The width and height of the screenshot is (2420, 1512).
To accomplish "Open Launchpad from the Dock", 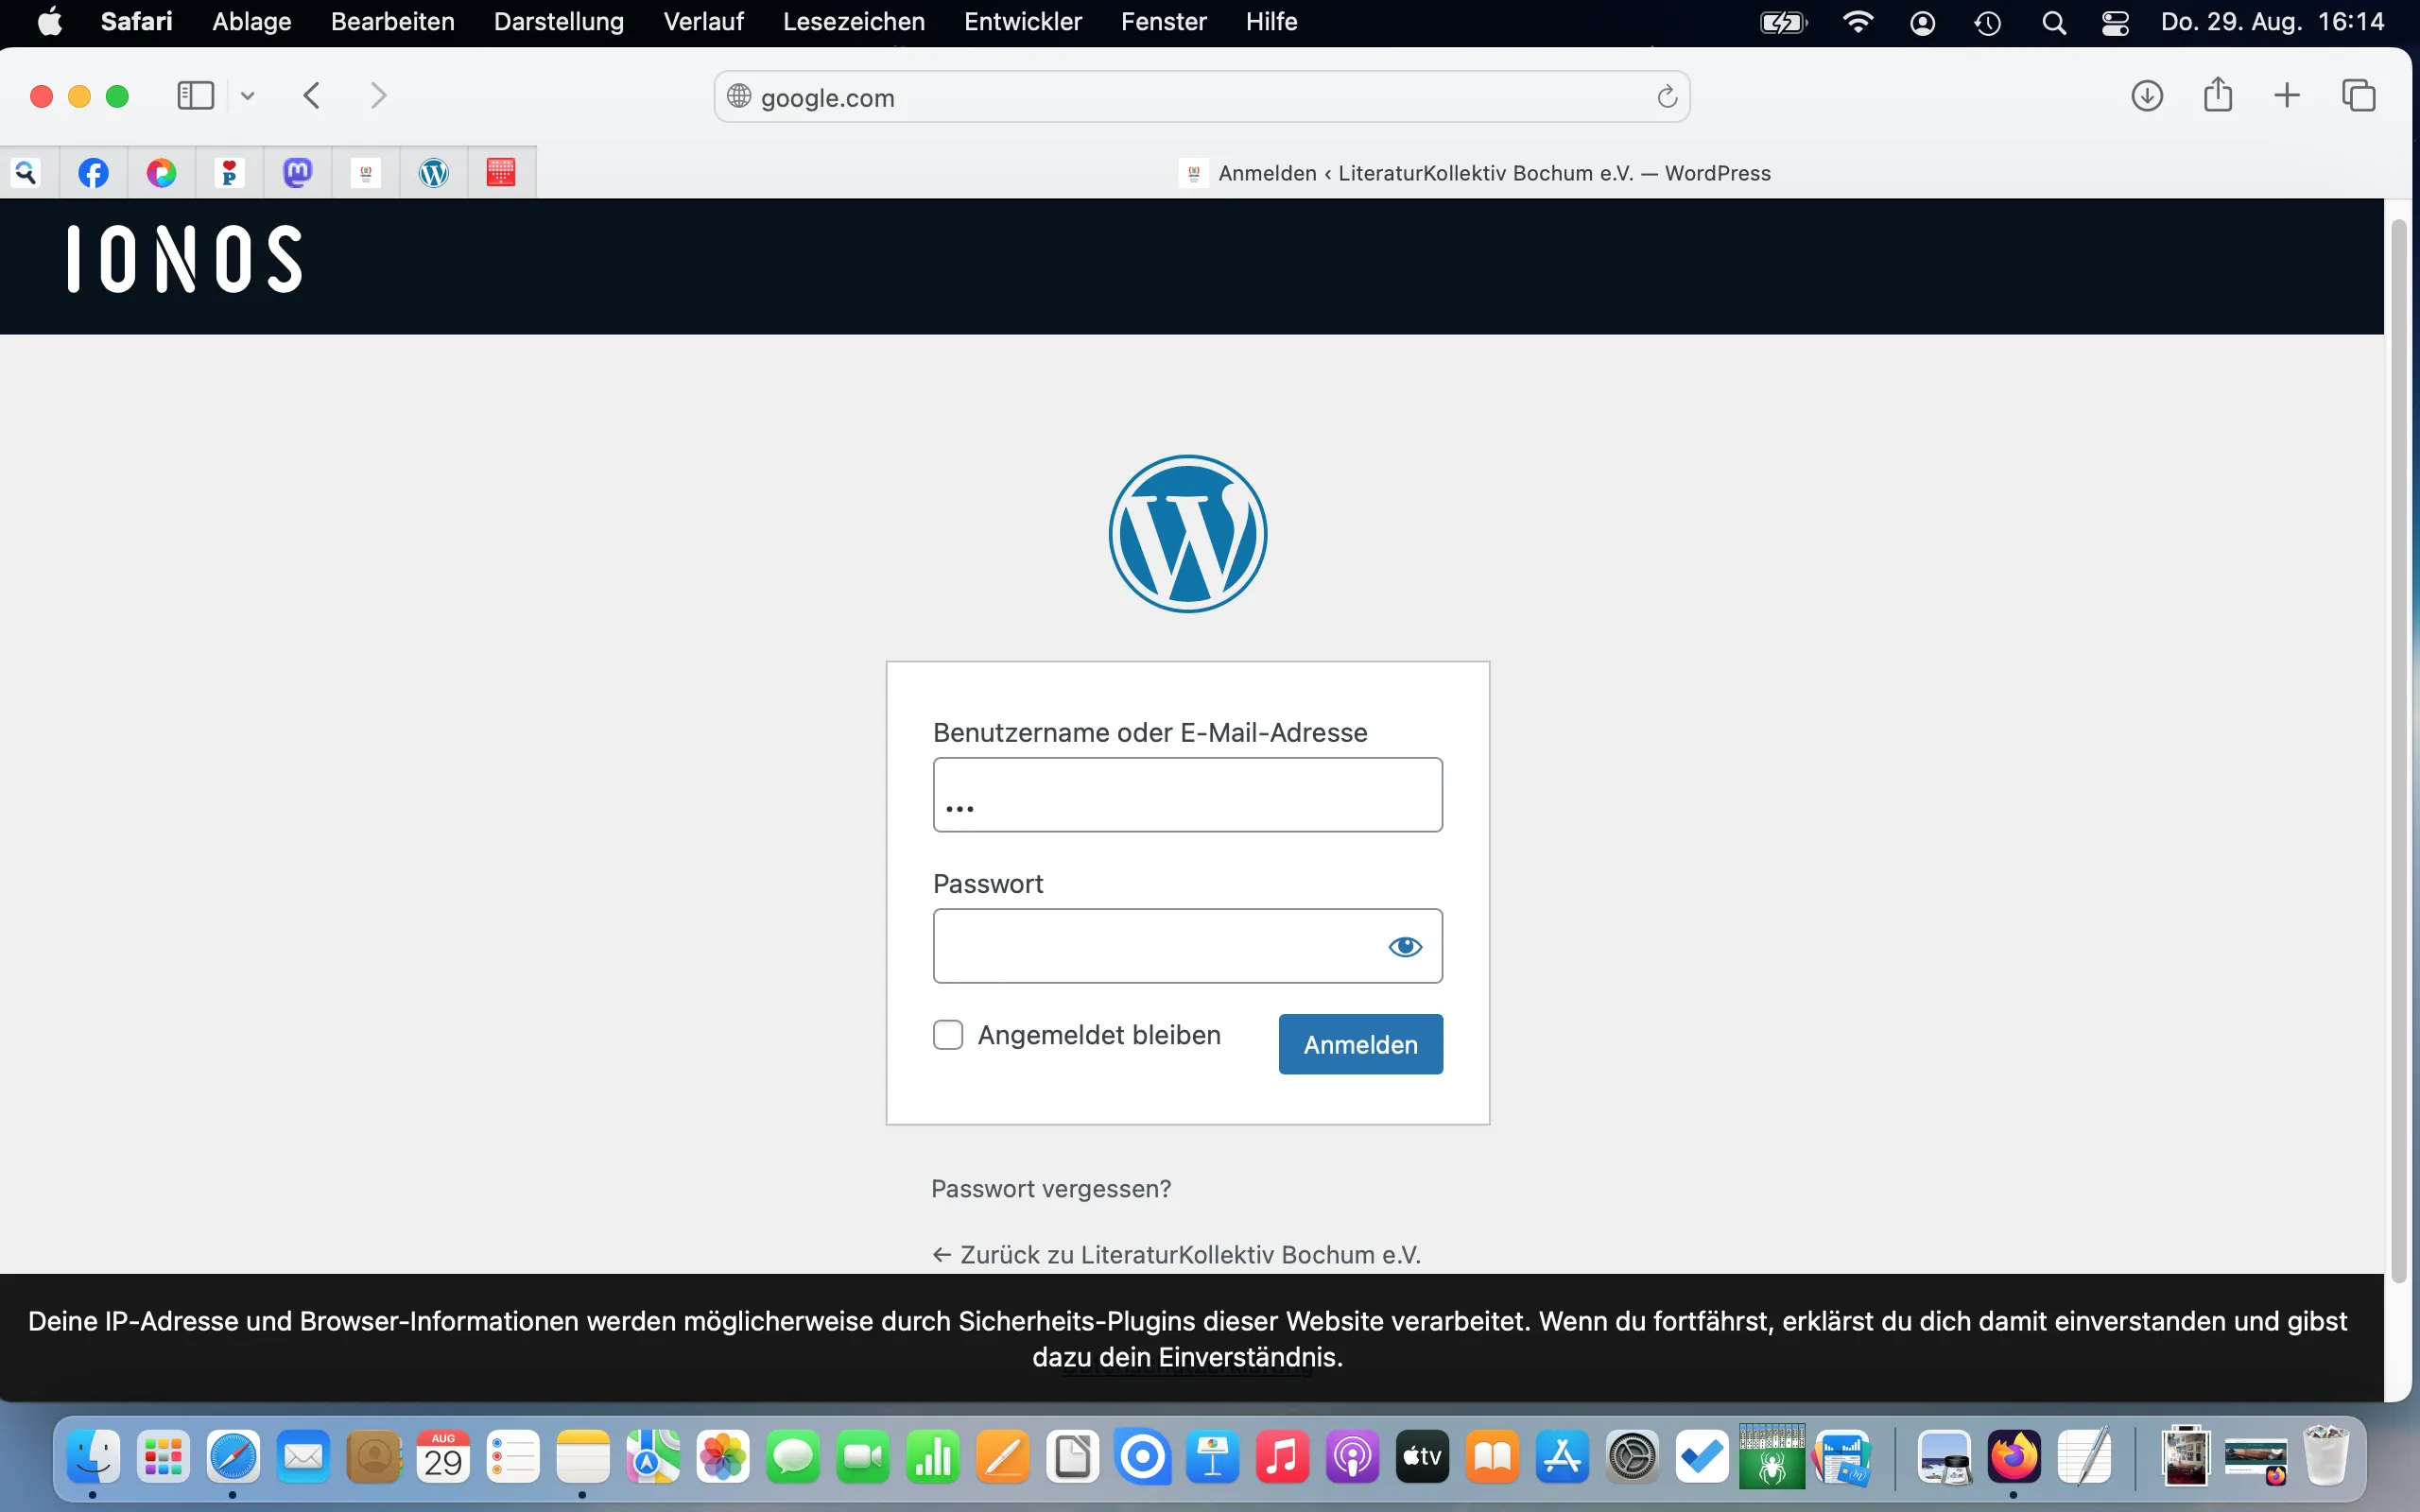I will (x=163, y=1457).
